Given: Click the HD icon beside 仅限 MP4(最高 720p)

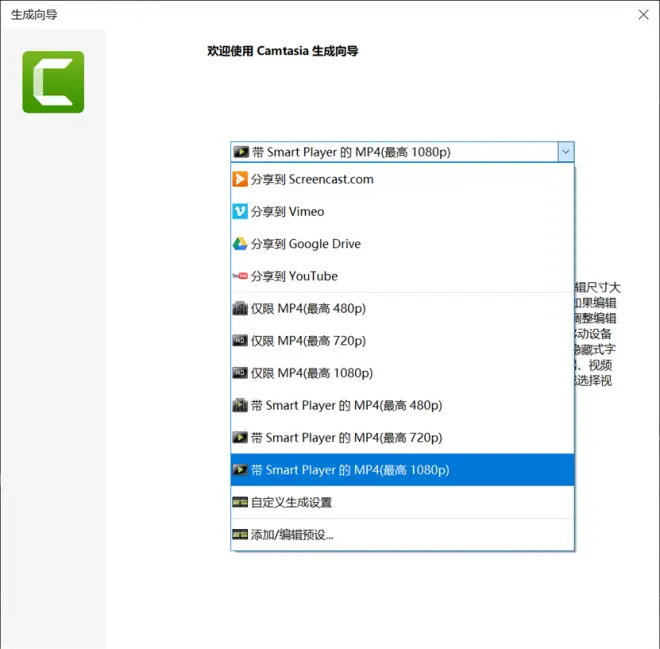Looking at the screenshot, I should click(240, 340).
